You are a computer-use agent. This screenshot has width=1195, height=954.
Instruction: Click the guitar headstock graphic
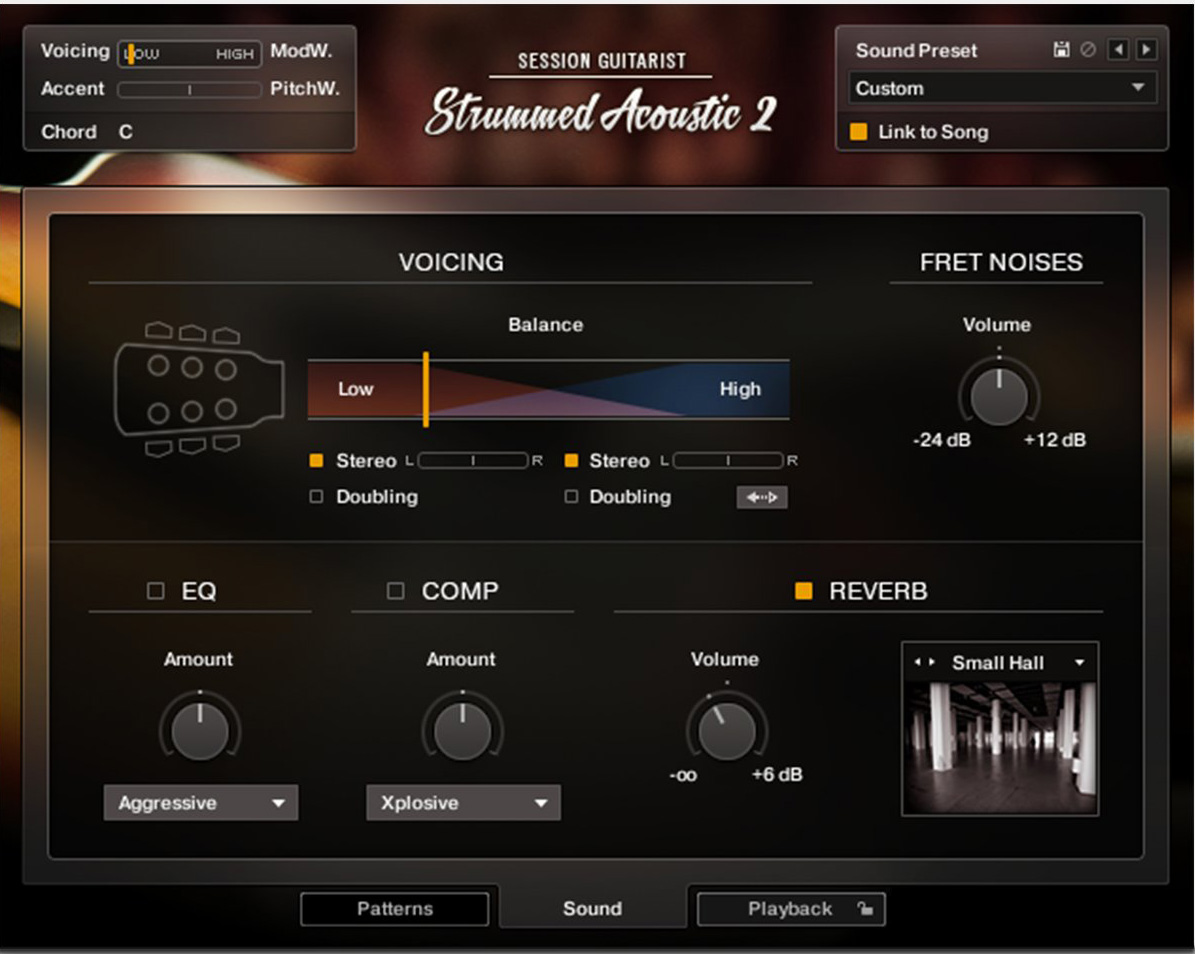point(198,389)
